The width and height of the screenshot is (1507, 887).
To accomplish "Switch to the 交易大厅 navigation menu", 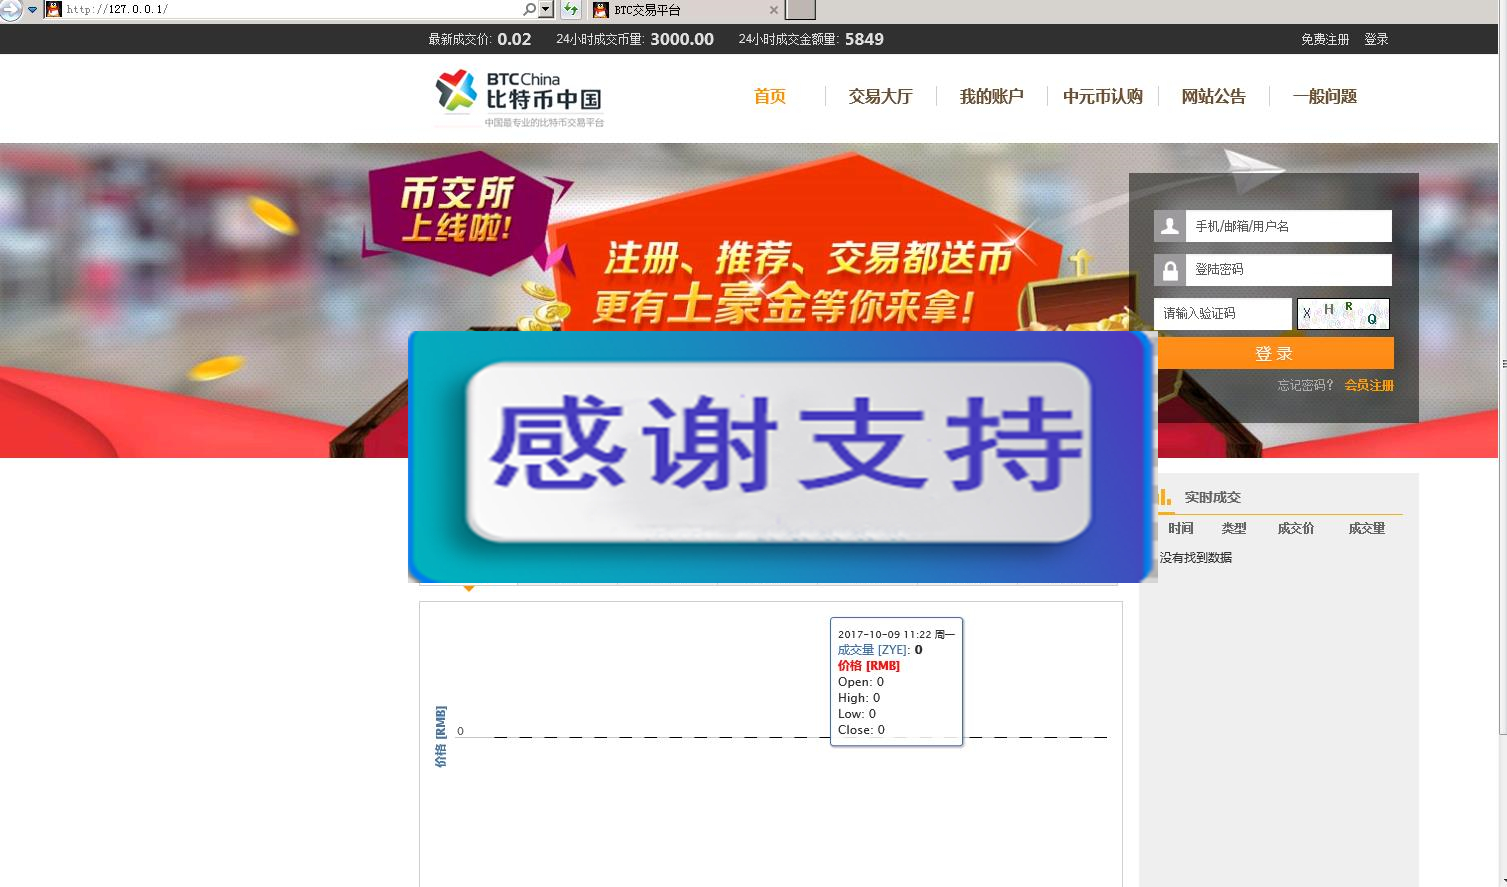I will [x=879, y=96].
